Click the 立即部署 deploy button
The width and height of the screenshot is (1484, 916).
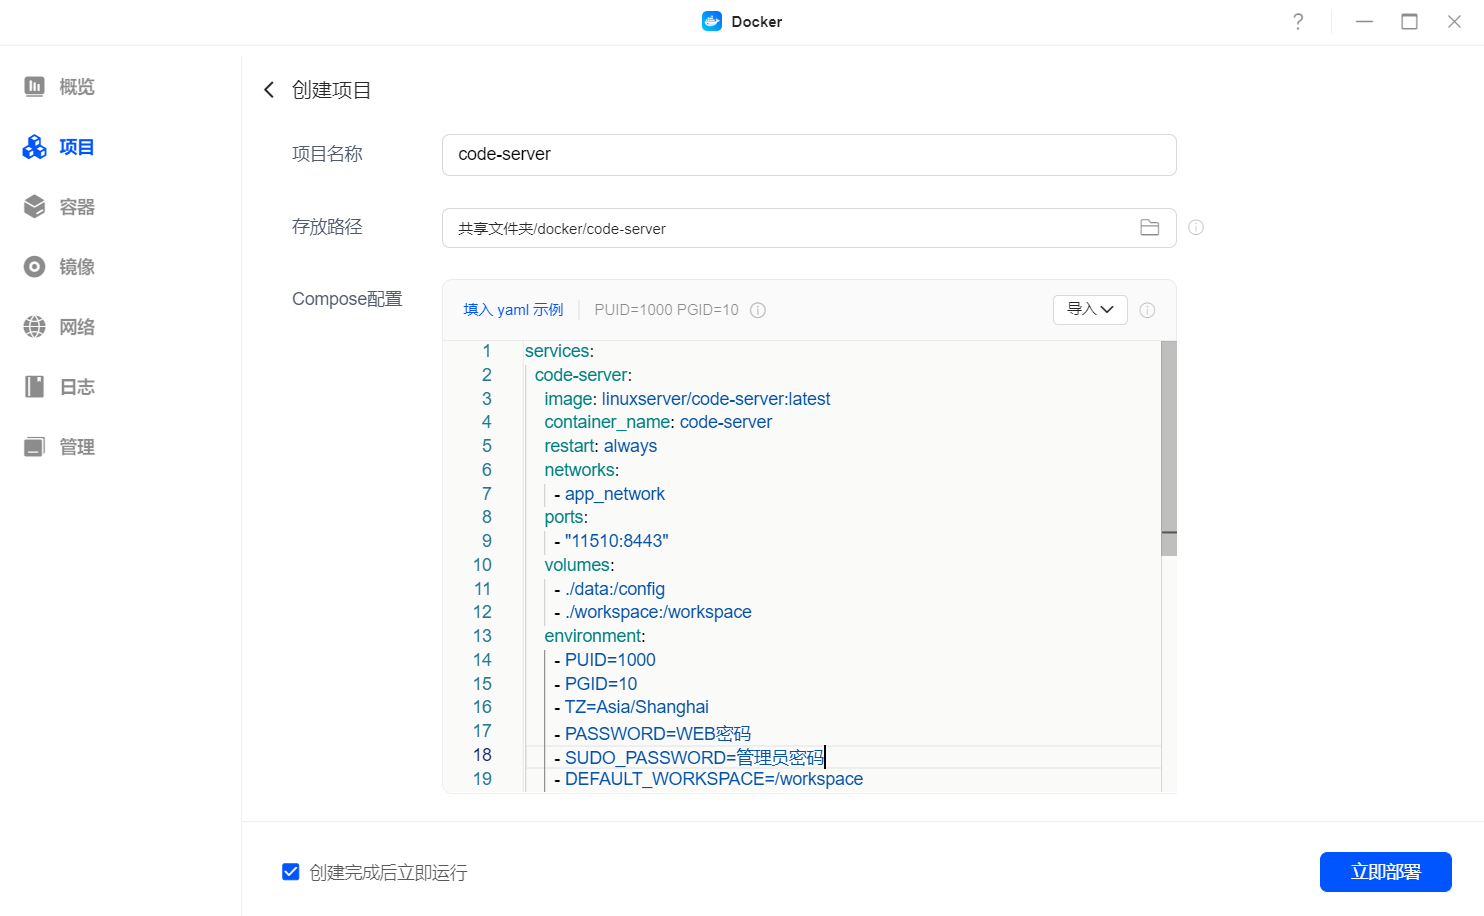1385,872
